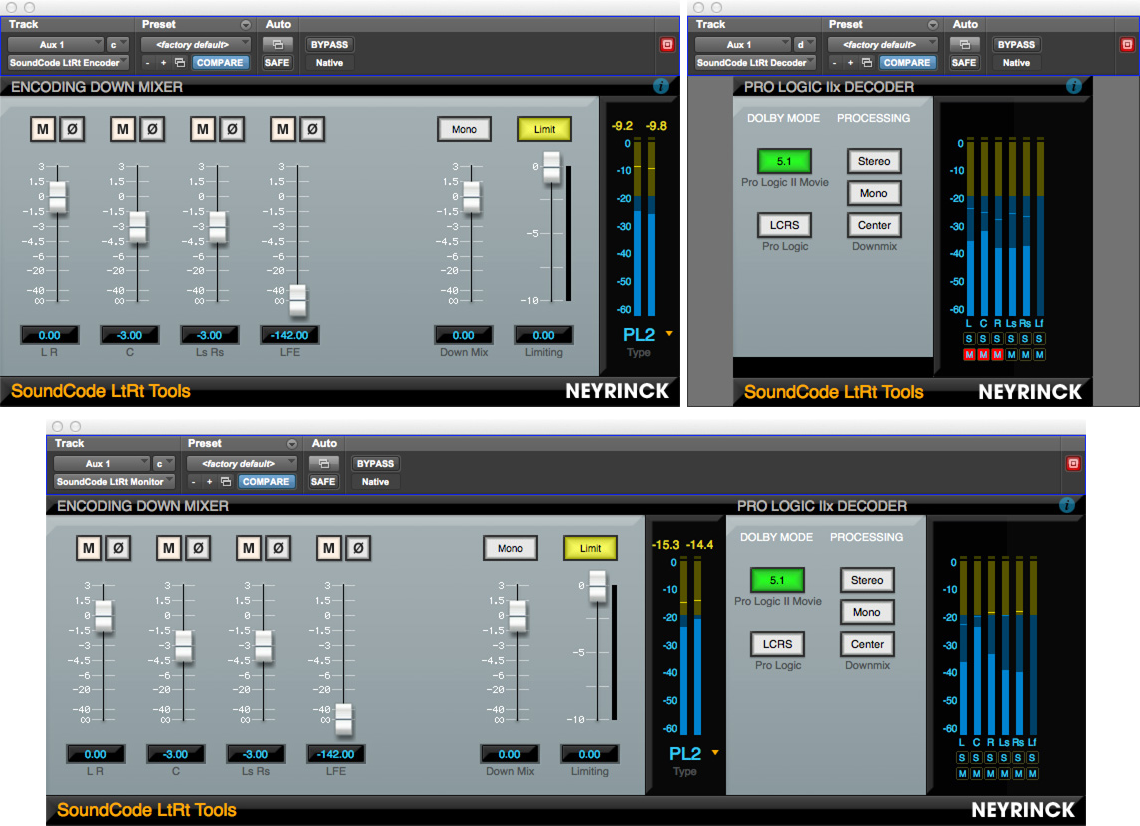Open SoundCode LtRt Monitor plugin selector
The image size is (1140, 826).
115,482
